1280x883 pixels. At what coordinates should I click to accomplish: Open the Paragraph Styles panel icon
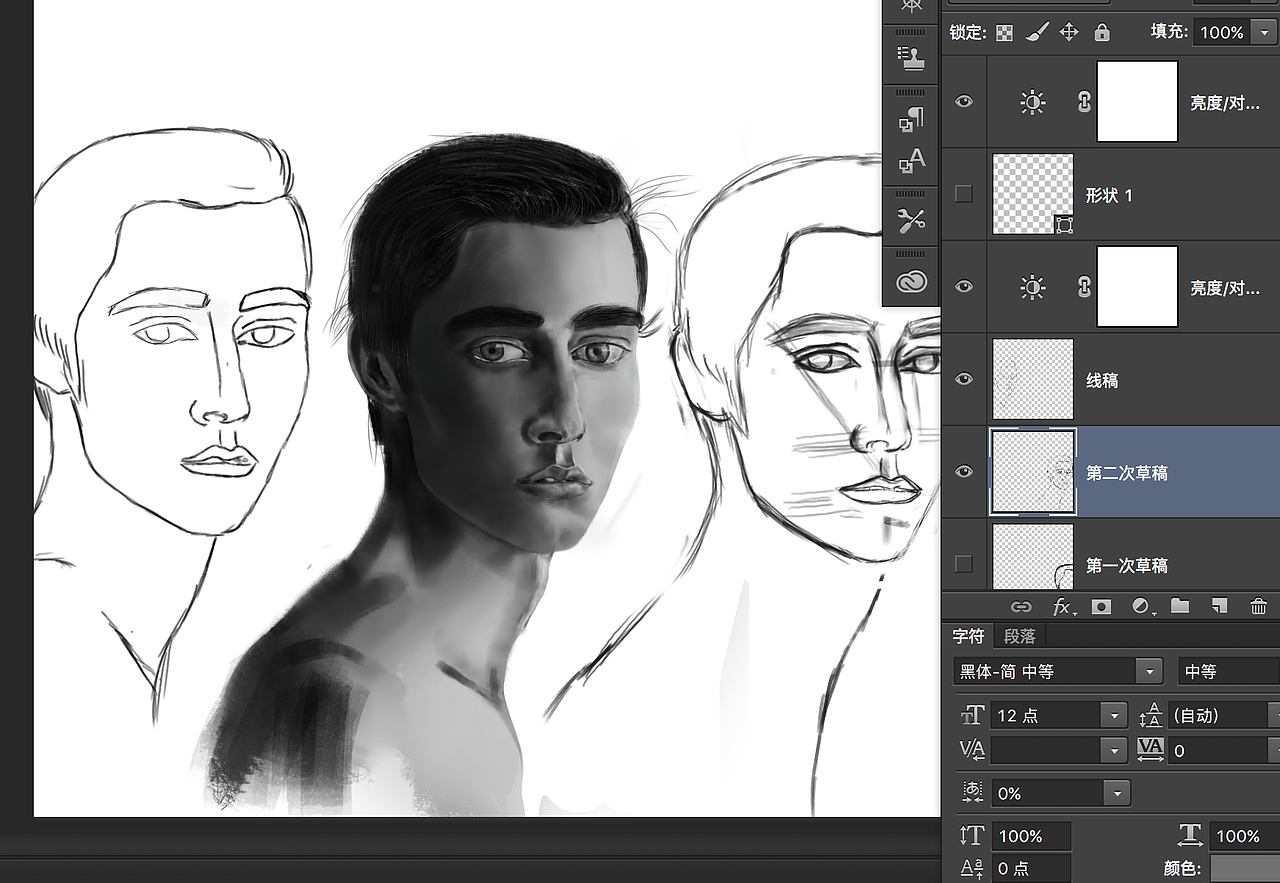tap(911, 121)
